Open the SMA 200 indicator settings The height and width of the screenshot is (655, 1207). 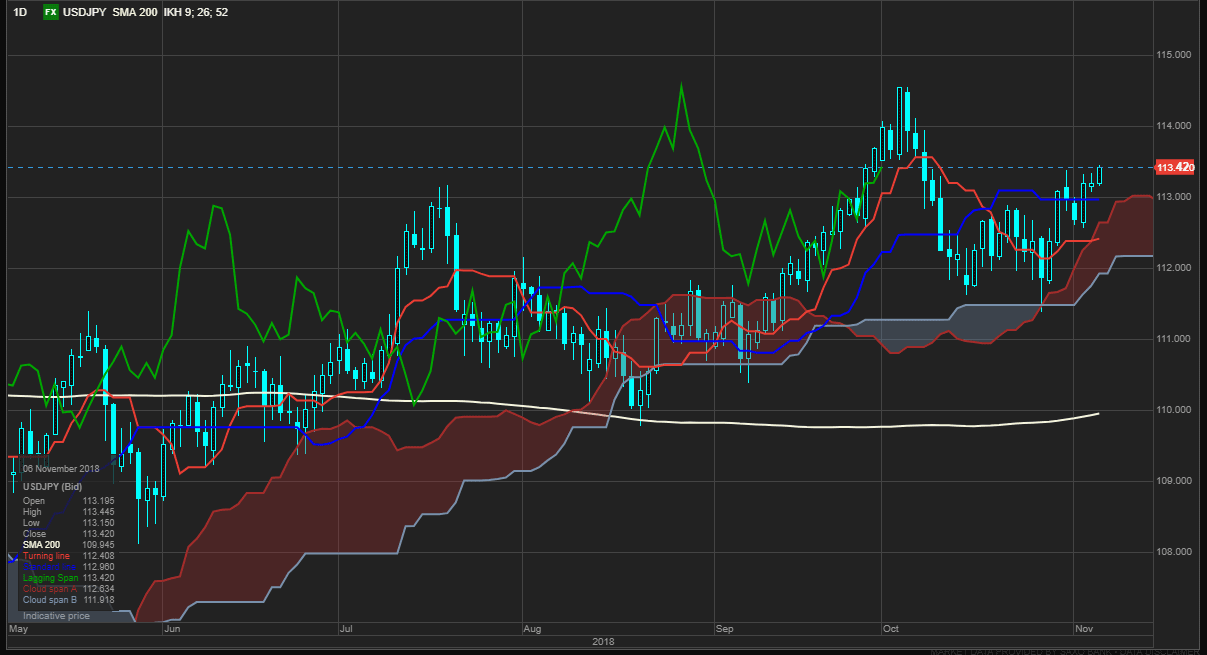135,12
